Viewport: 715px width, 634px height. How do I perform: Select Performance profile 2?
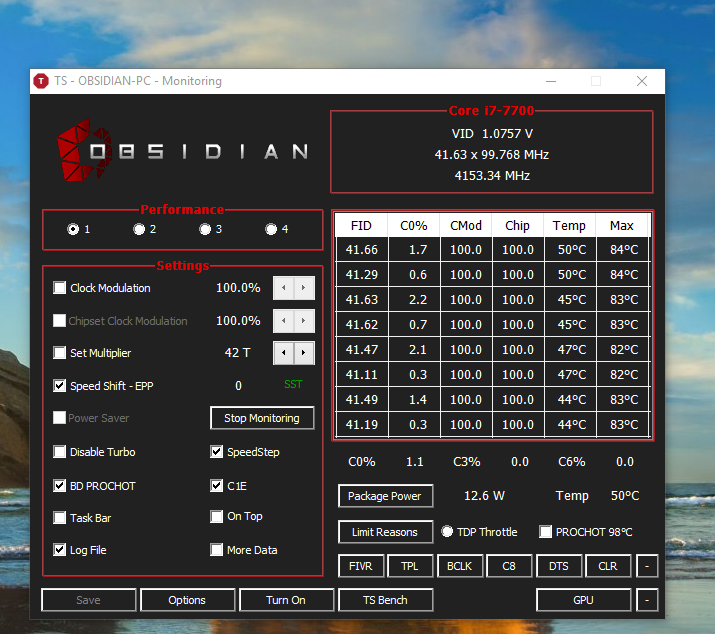tap(139, 229)
